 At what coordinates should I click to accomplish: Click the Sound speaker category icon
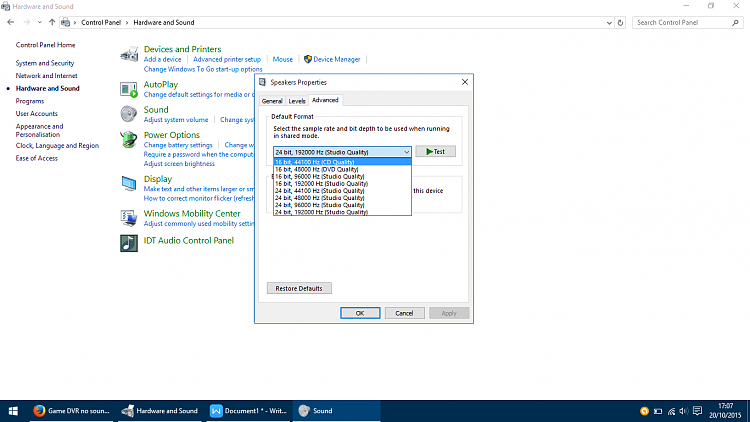(129, 114)
